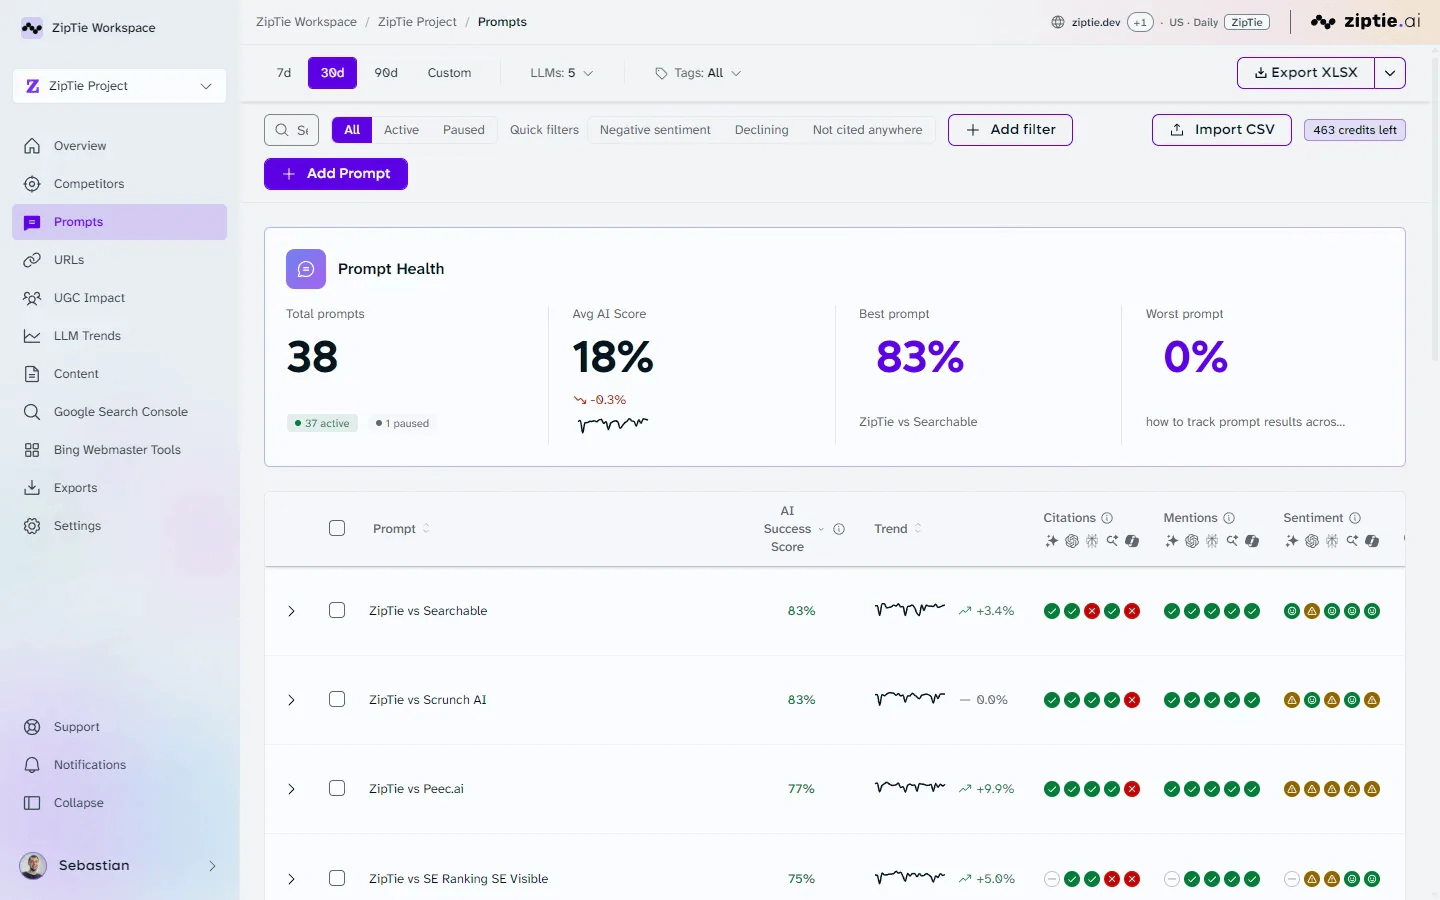
Task: Open Exports page
Action: pos(119,488)
